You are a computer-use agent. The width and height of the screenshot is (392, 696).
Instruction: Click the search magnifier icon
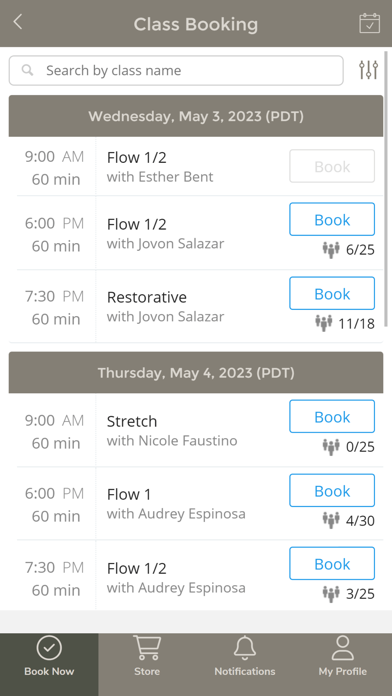28,70
